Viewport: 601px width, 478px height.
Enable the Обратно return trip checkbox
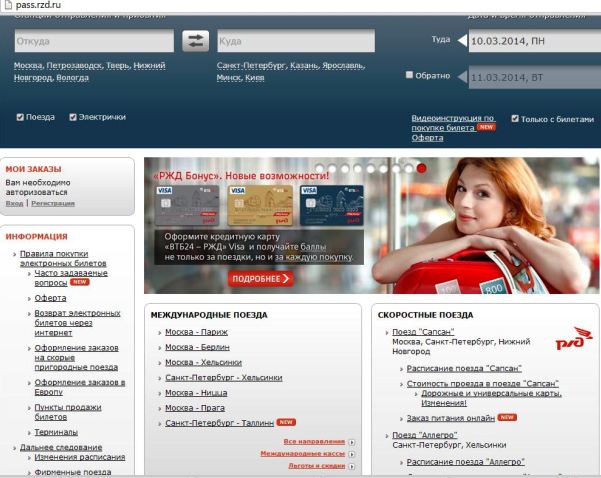[x=410, y=75]
